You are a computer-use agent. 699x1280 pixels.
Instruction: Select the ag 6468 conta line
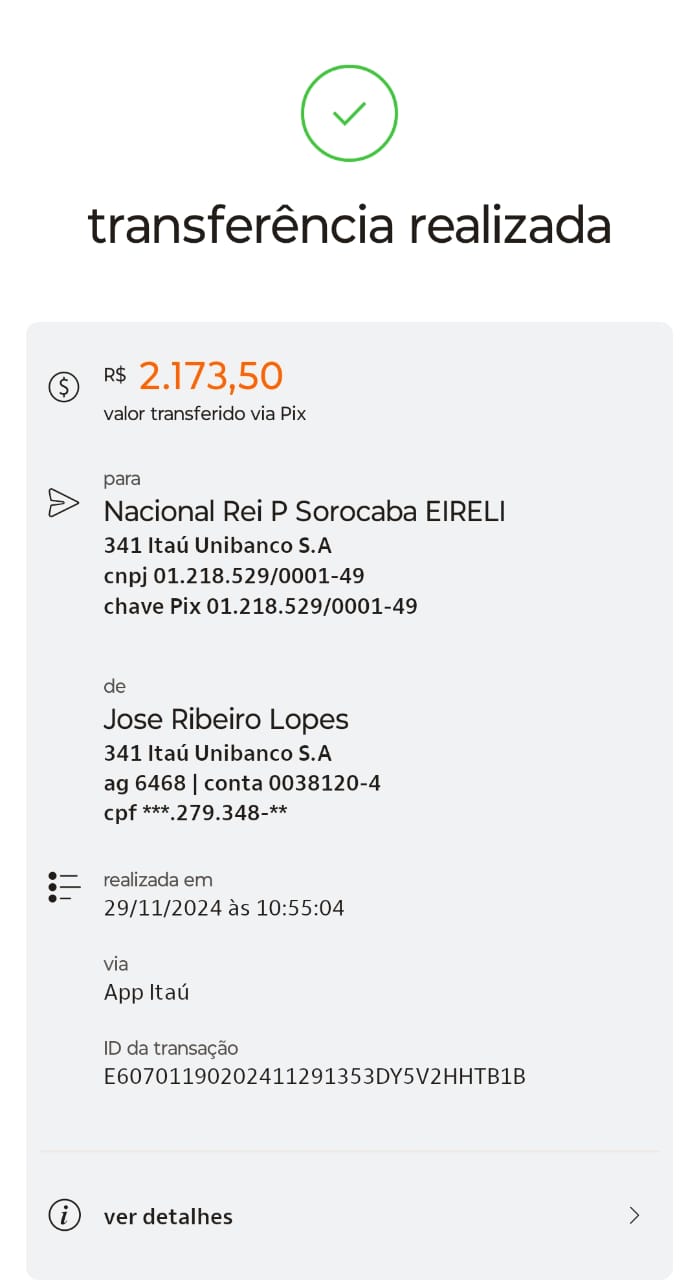coord(242,783)
